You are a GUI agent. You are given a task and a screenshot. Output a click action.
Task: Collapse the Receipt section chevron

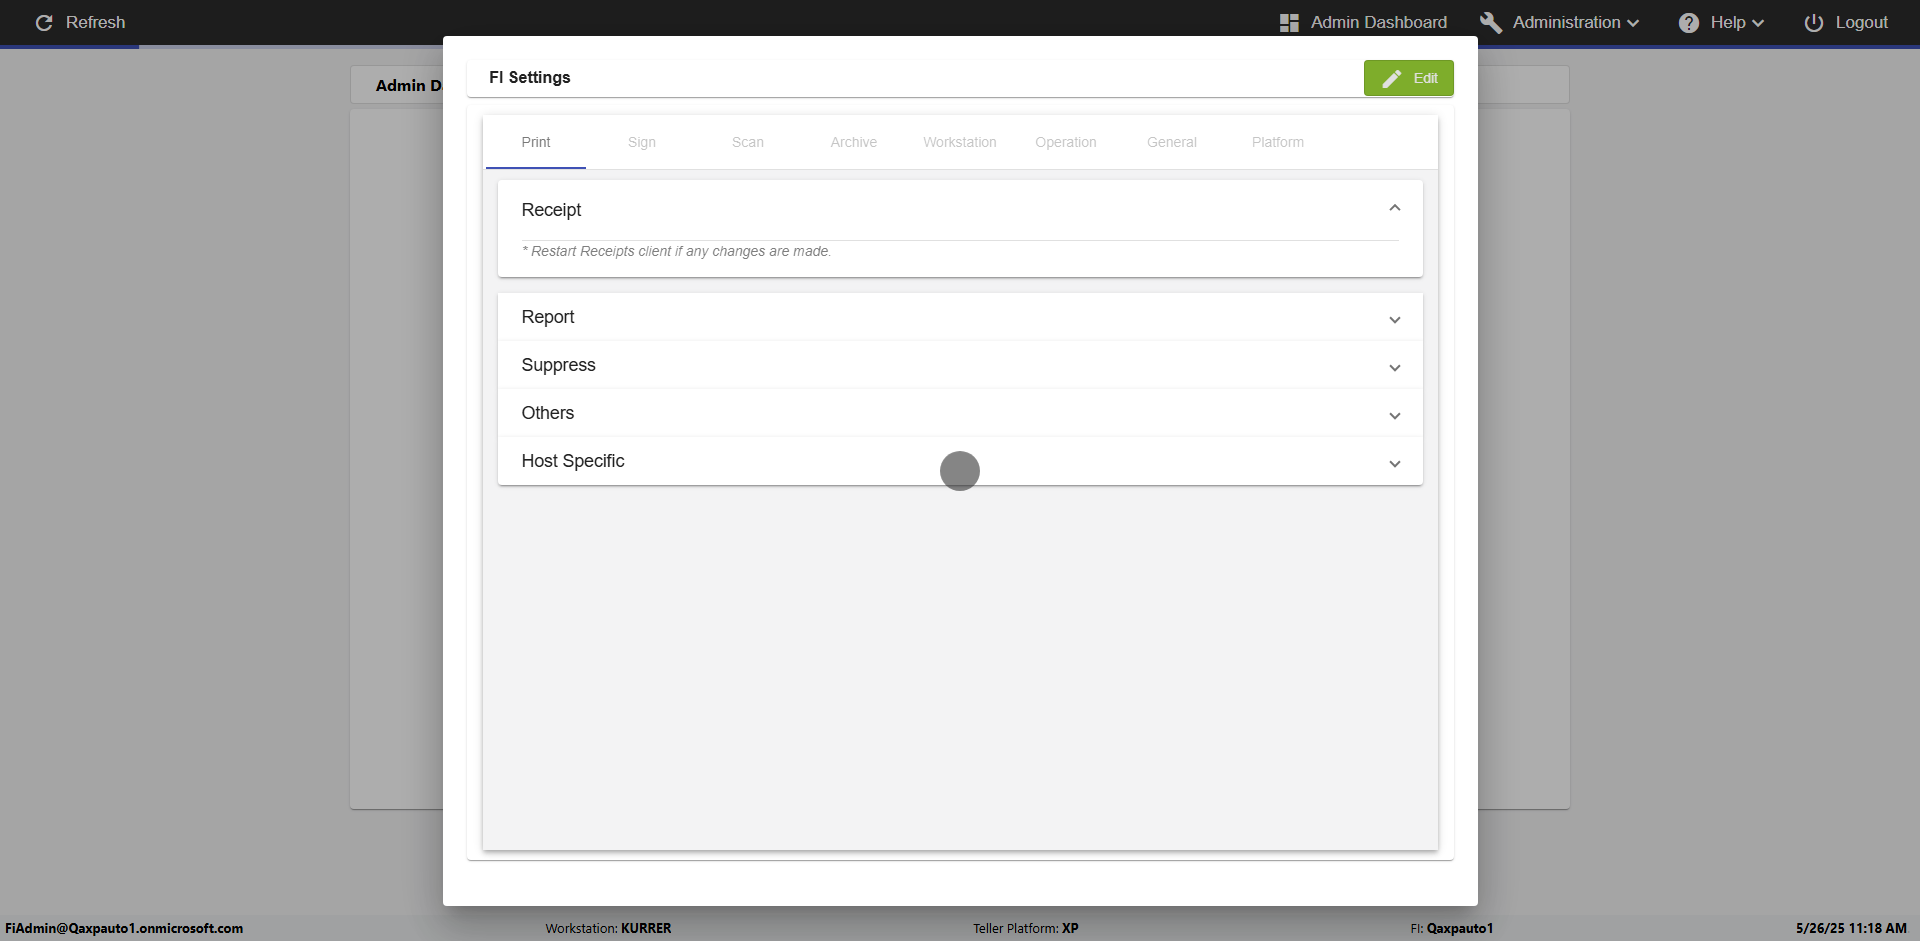[1395, 208]
